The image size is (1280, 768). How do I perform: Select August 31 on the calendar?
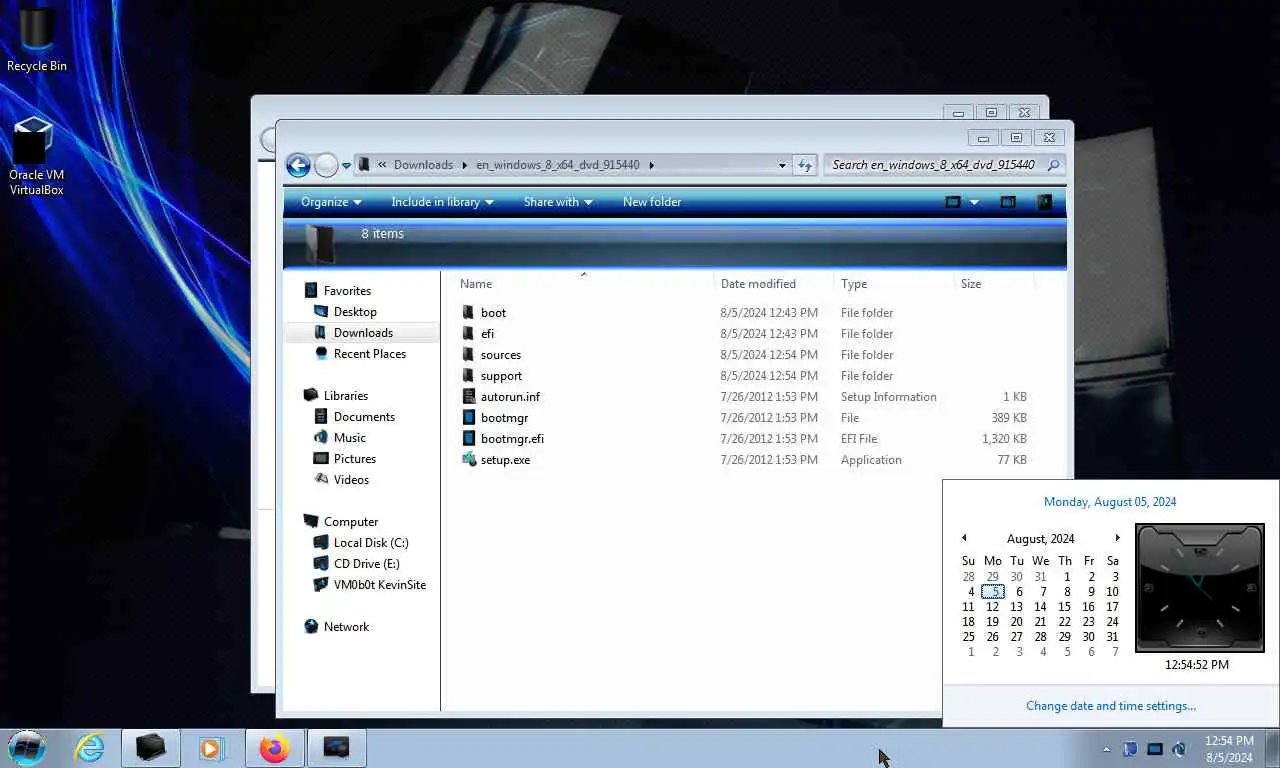(1112, 637)
